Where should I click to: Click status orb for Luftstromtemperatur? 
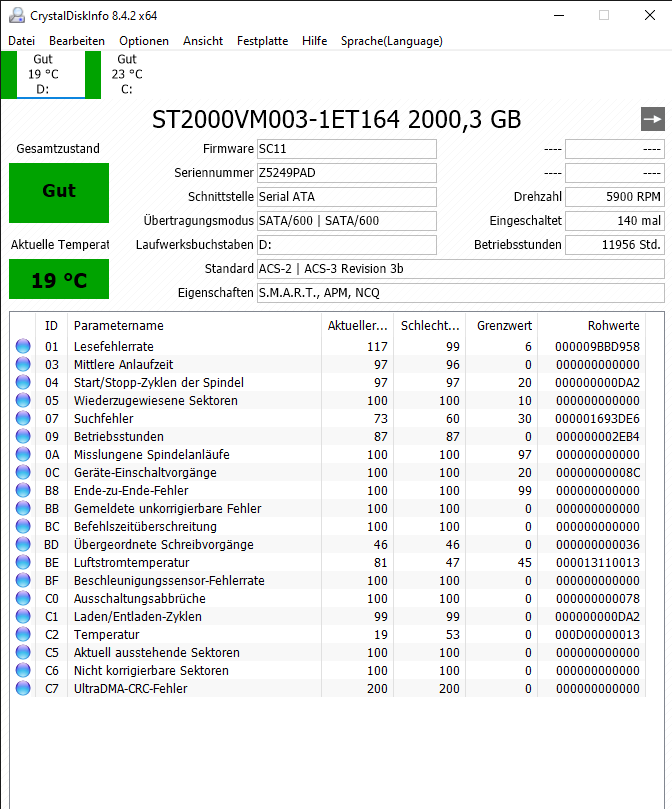(23, 562)
